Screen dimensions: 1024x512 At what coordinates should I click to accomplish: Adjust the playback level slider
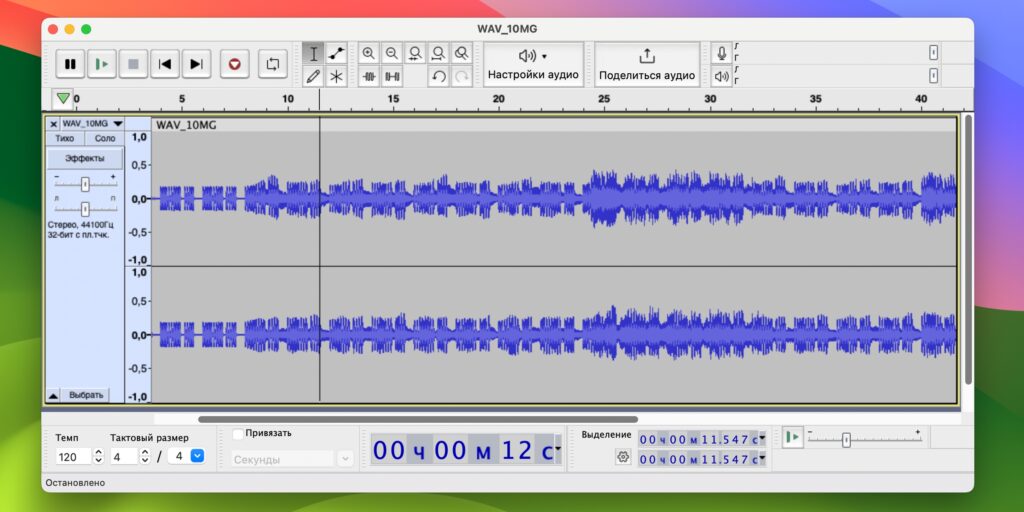(x=934, y=76)
